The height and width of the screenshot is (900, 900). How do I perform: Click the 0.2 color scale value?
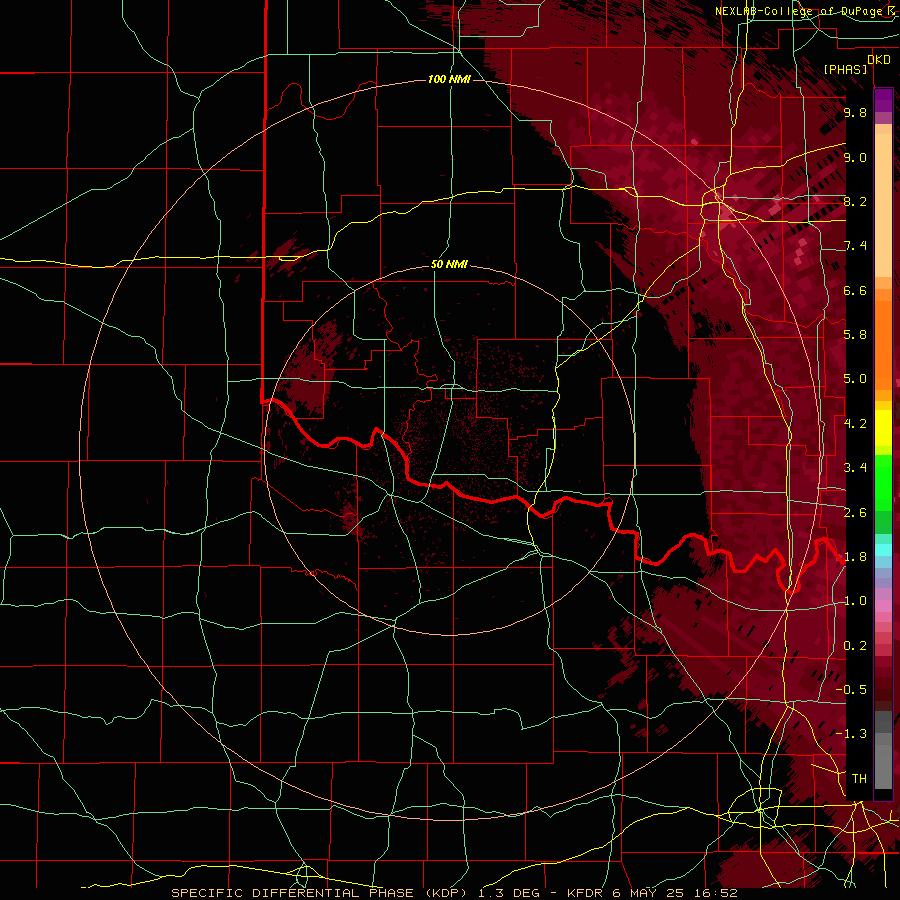pyautogui.click(x=855, y=646)
